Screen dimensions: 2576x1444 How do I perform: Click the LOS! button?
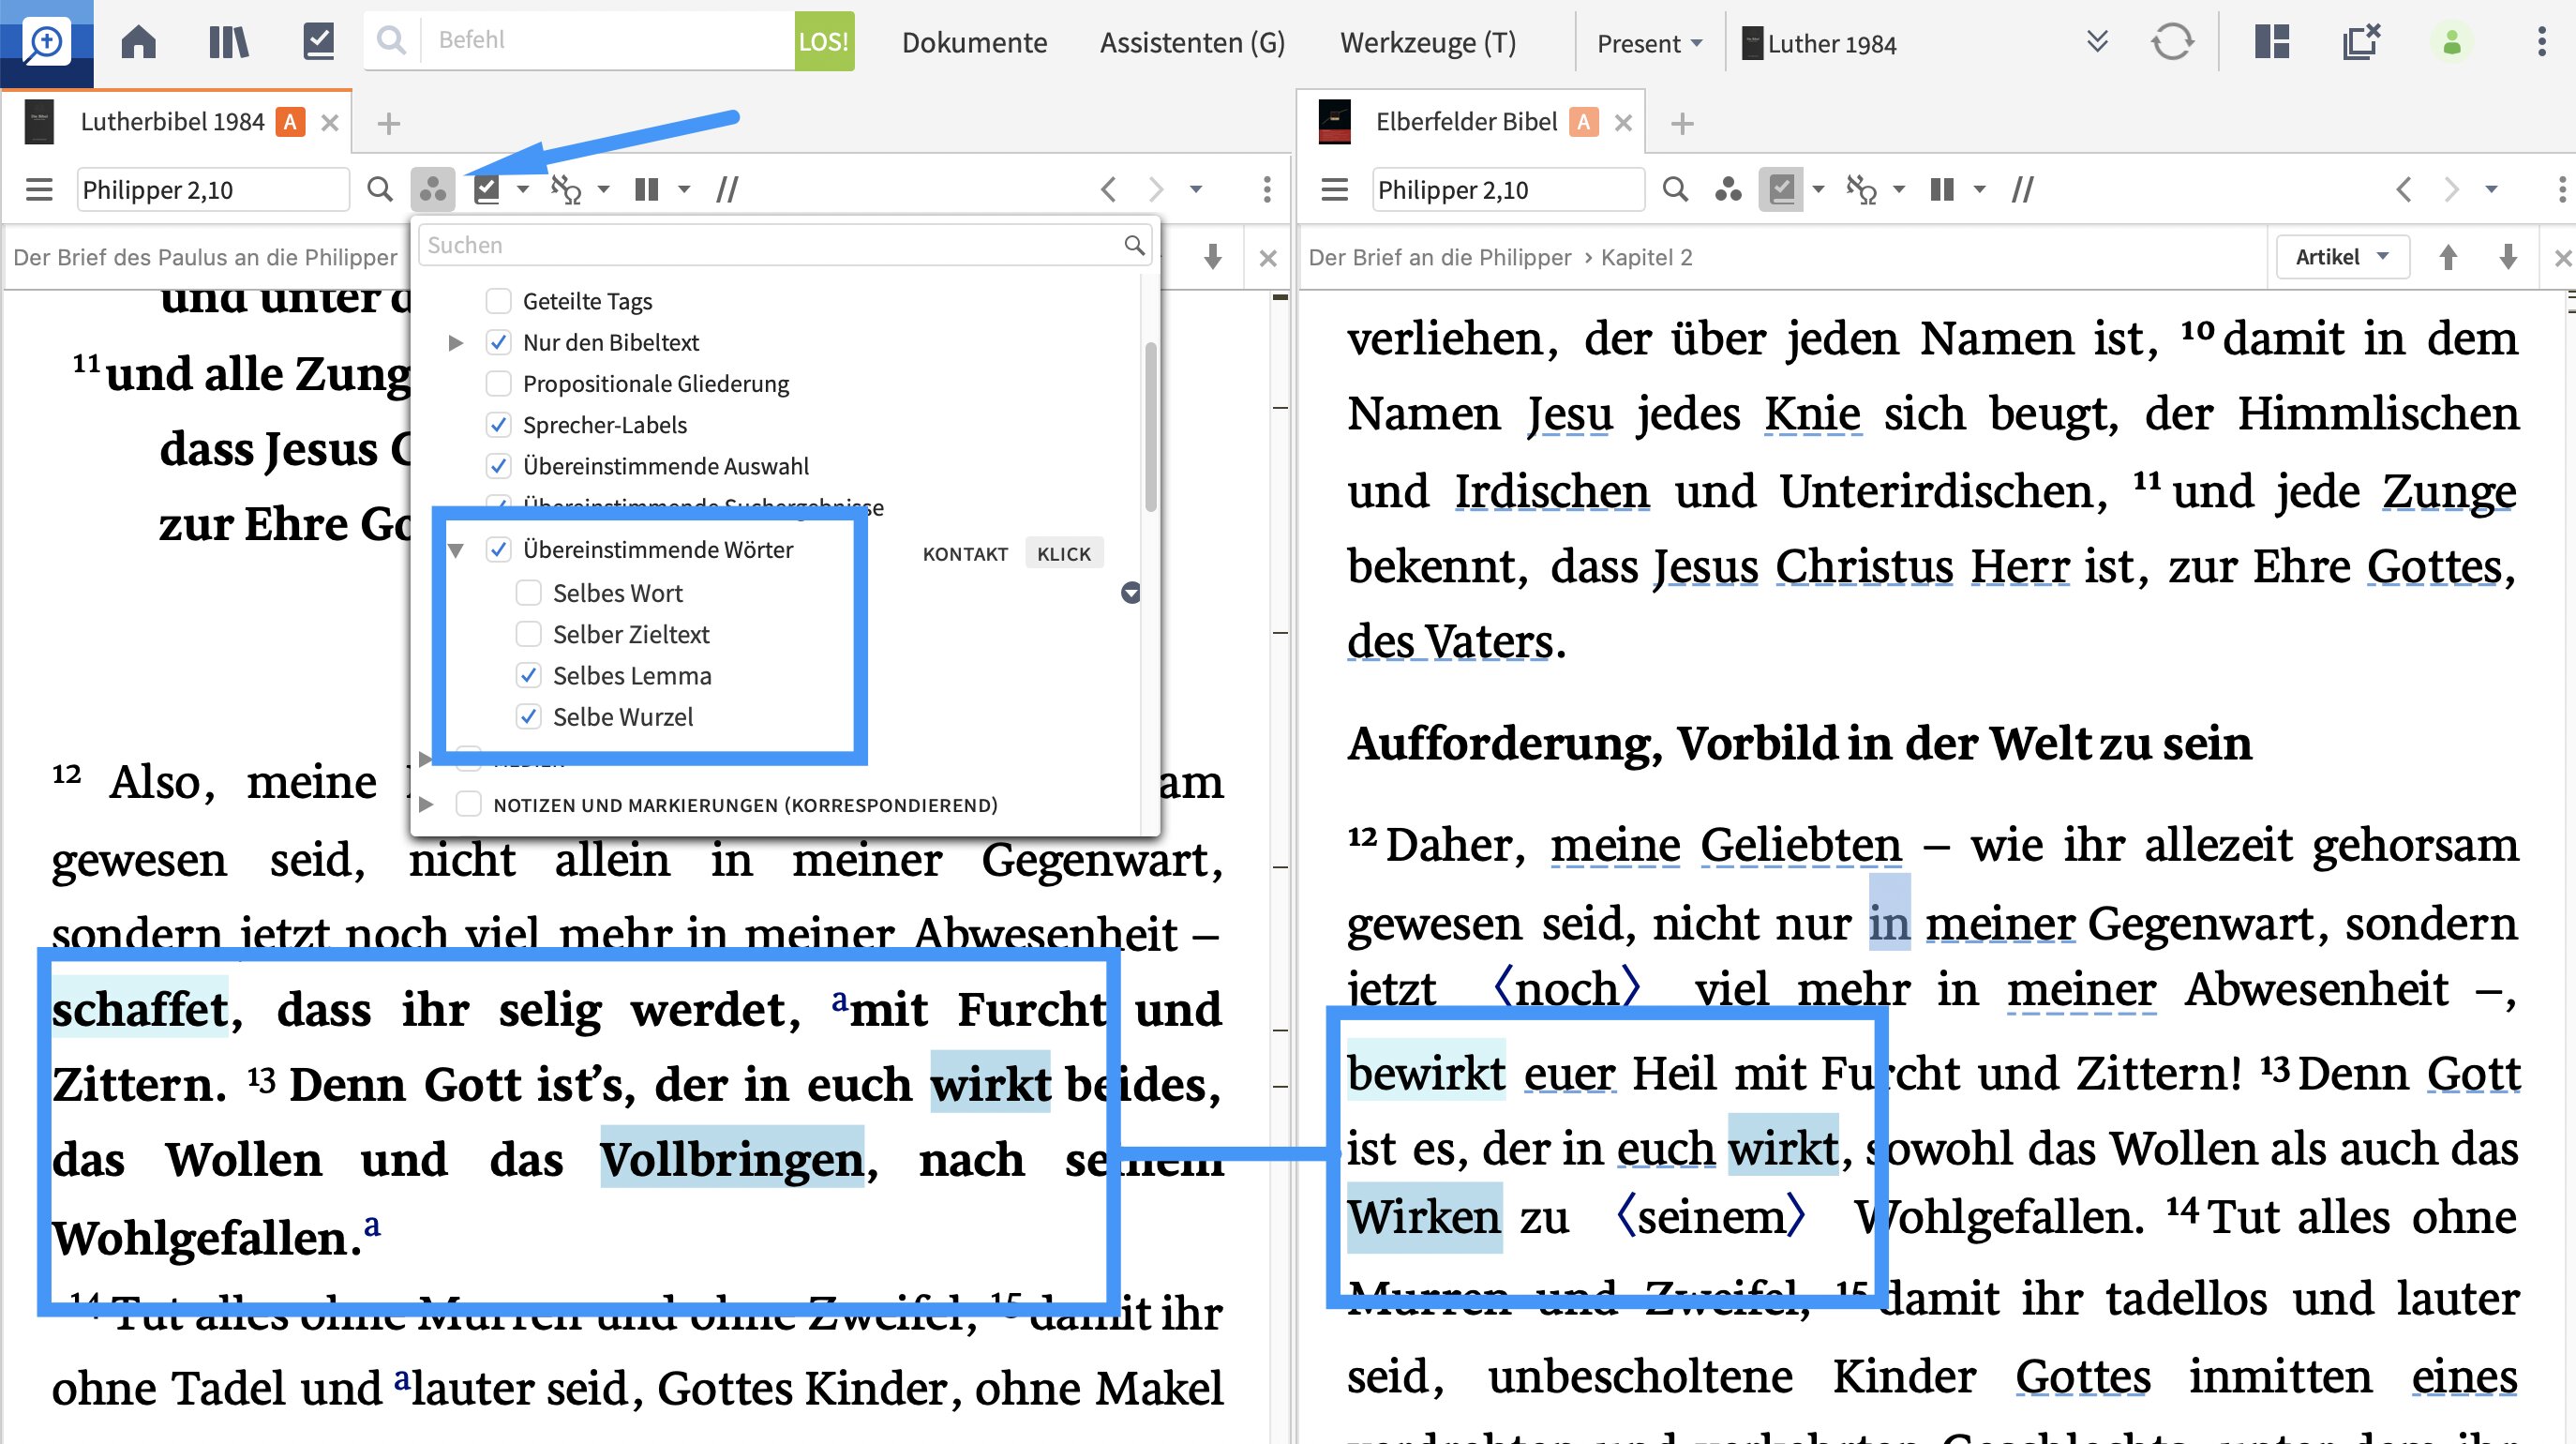824,41
